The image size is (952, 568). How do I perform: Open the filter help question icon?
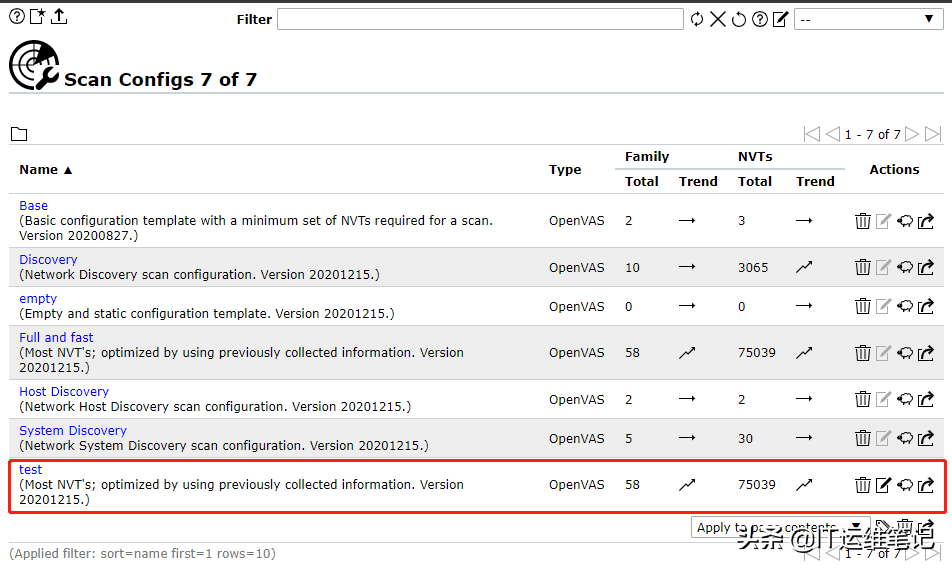tap(760, 19)
